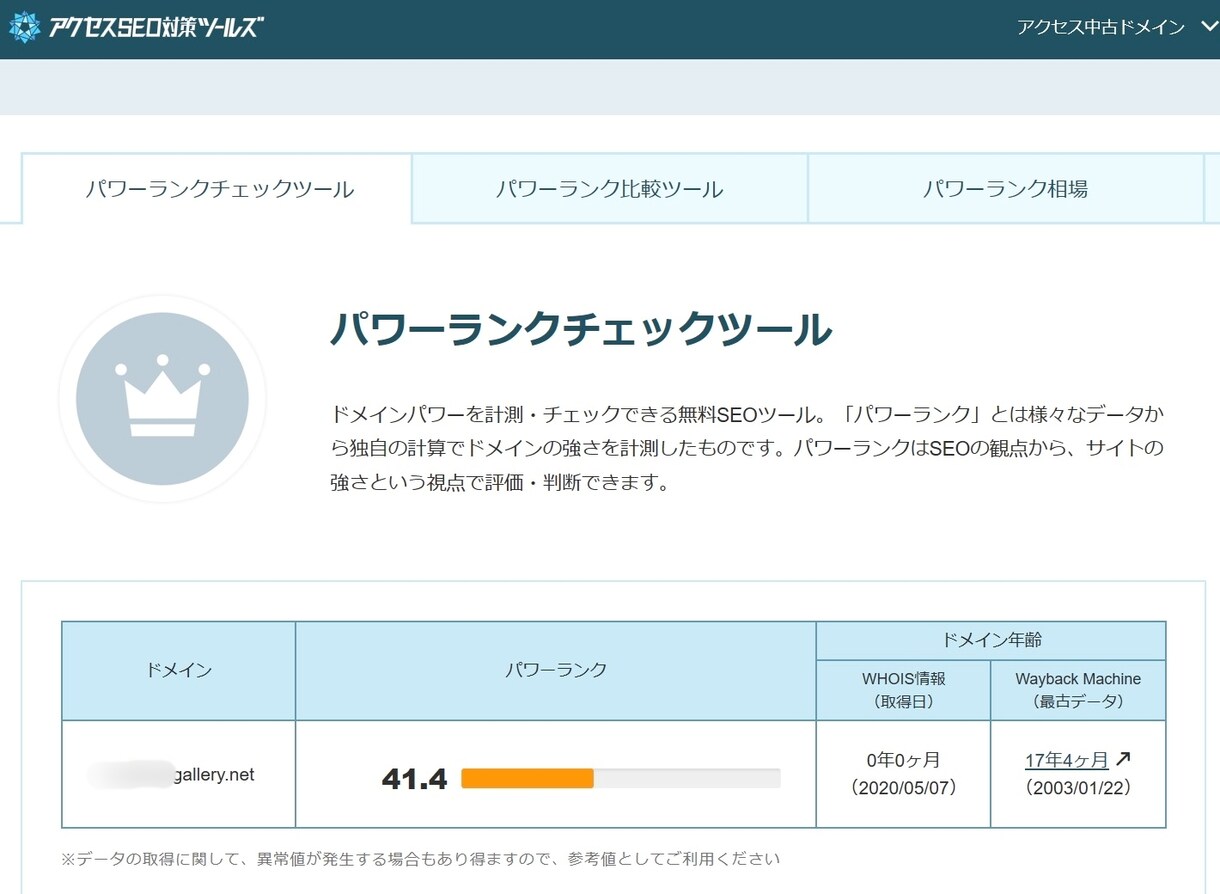1220x894 pixels.
Task: Click the external link arrow next to 17年4ヶ月
Action: [1123, 759]
